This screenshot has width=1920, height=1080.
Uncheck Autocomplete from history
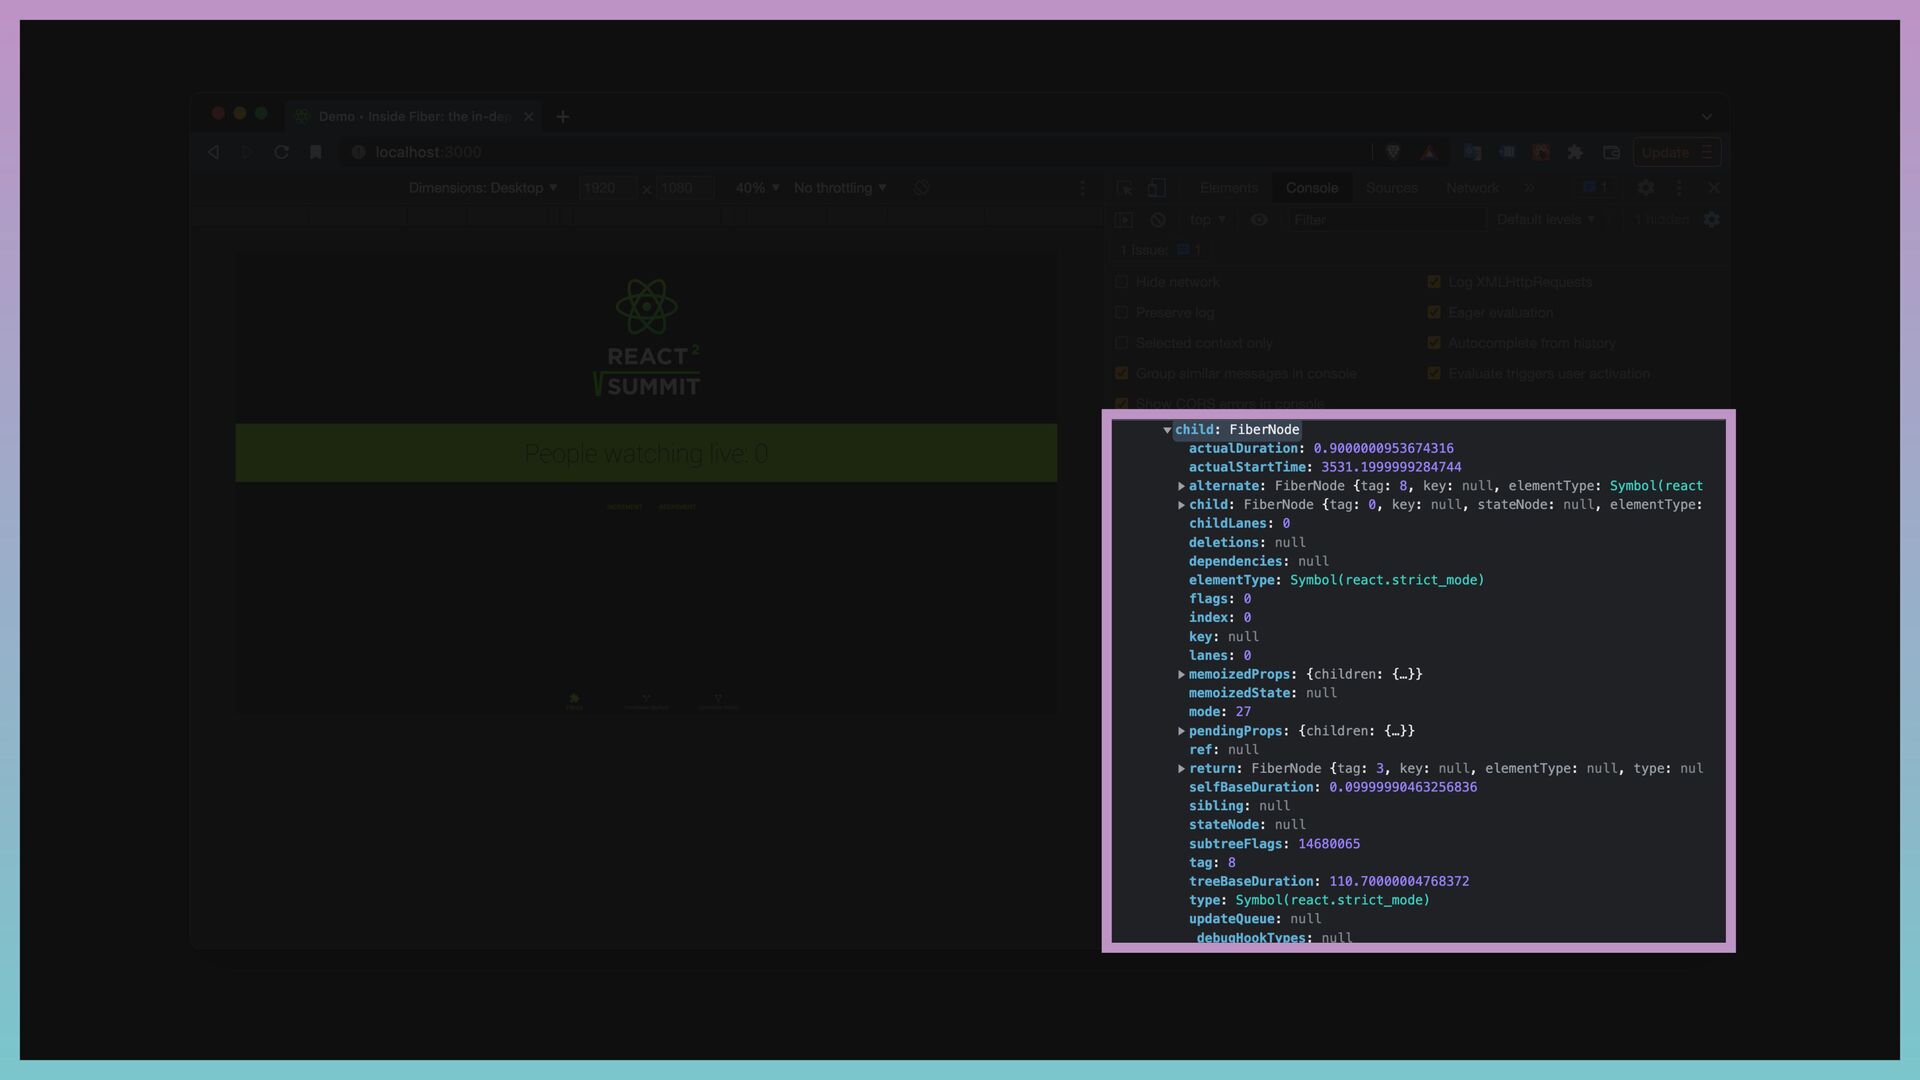pos(1434,343)
